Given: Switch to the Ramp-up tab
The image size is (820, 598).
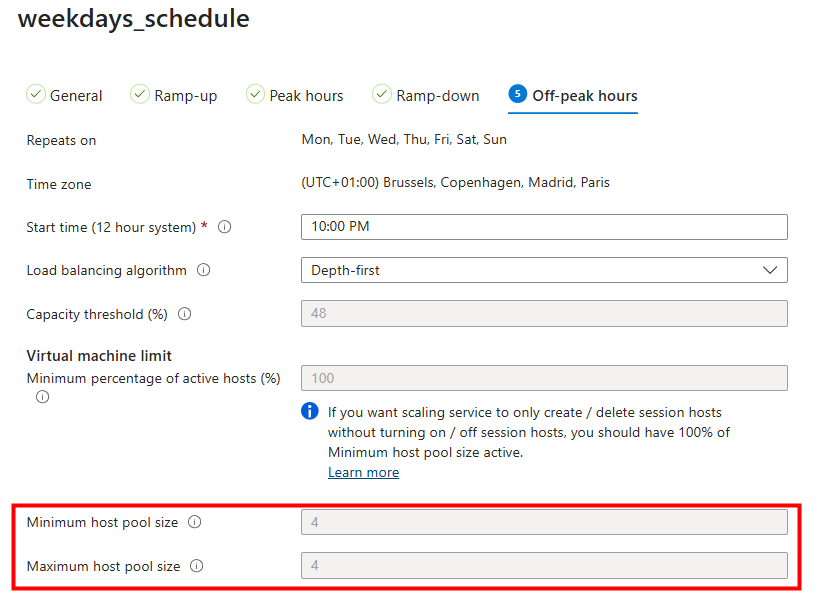Looking at the screenshot, I should click(174, 95).
